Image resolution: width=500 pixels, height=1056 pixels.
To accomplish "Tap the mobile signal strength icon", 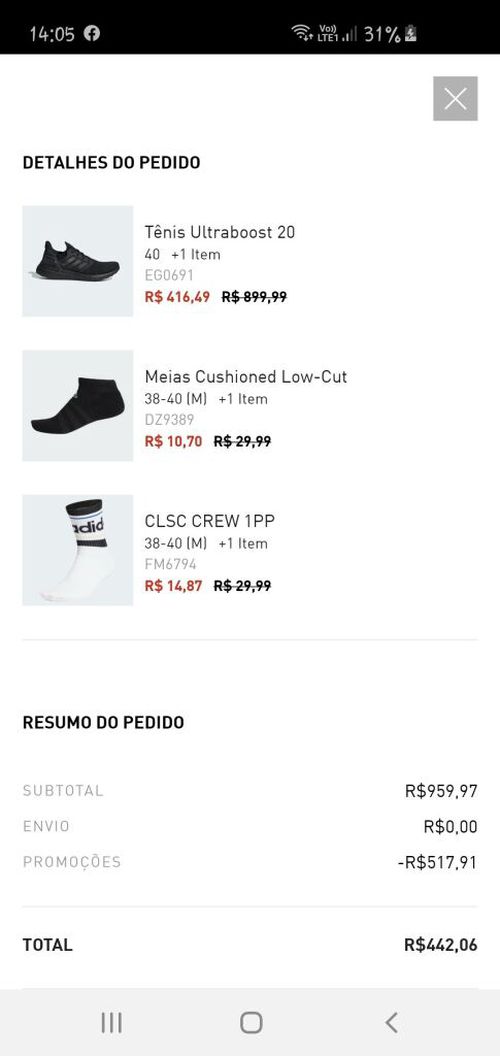I will pos(349,34).
